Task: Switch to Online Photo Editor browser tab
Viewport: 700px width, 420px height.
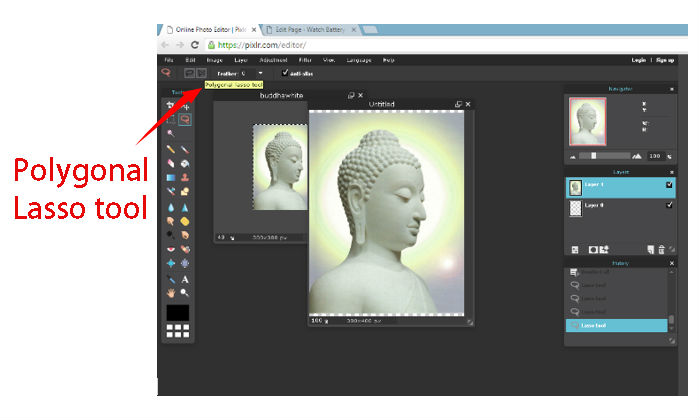Action: tap(210, 29)
